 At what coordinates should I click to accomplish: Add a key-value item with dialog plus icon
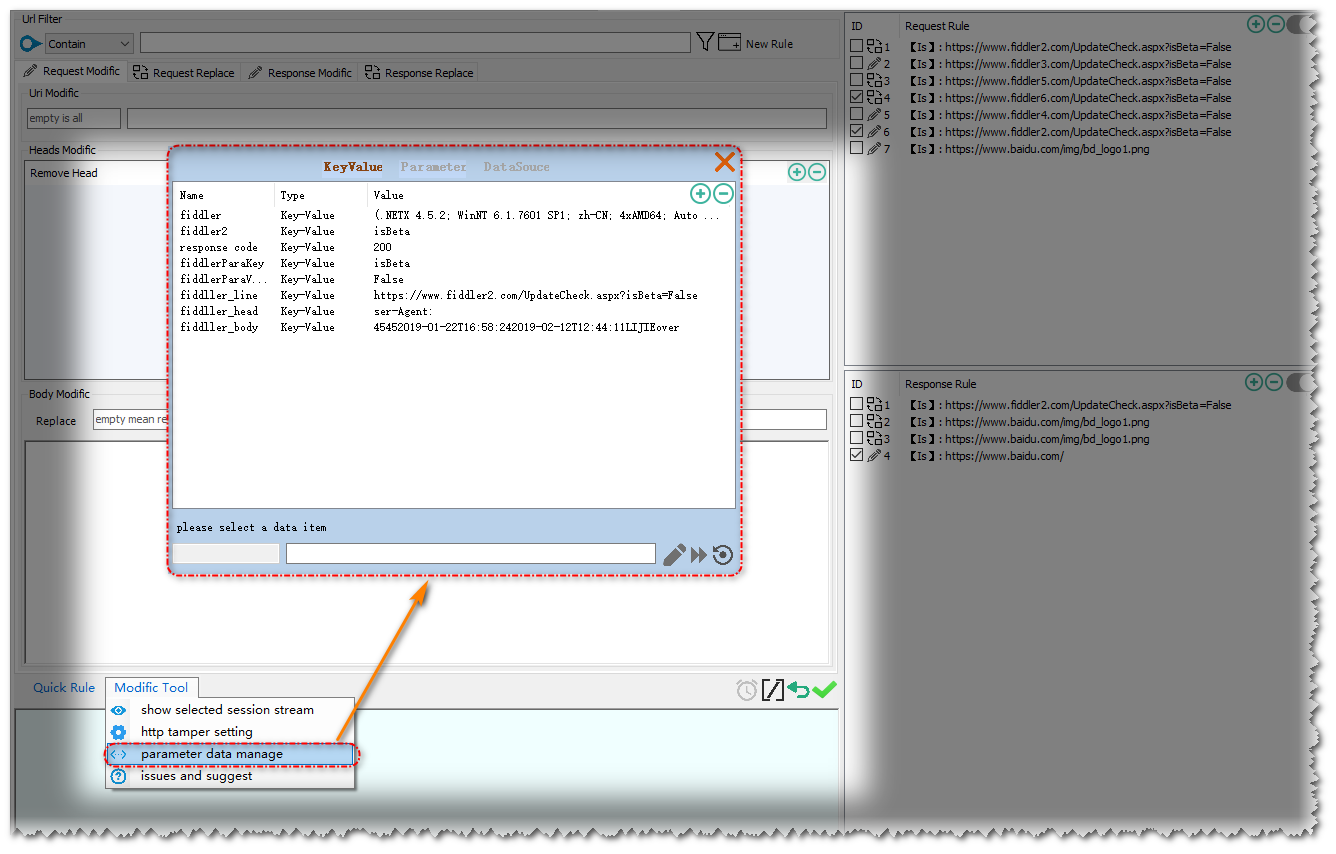701,194
